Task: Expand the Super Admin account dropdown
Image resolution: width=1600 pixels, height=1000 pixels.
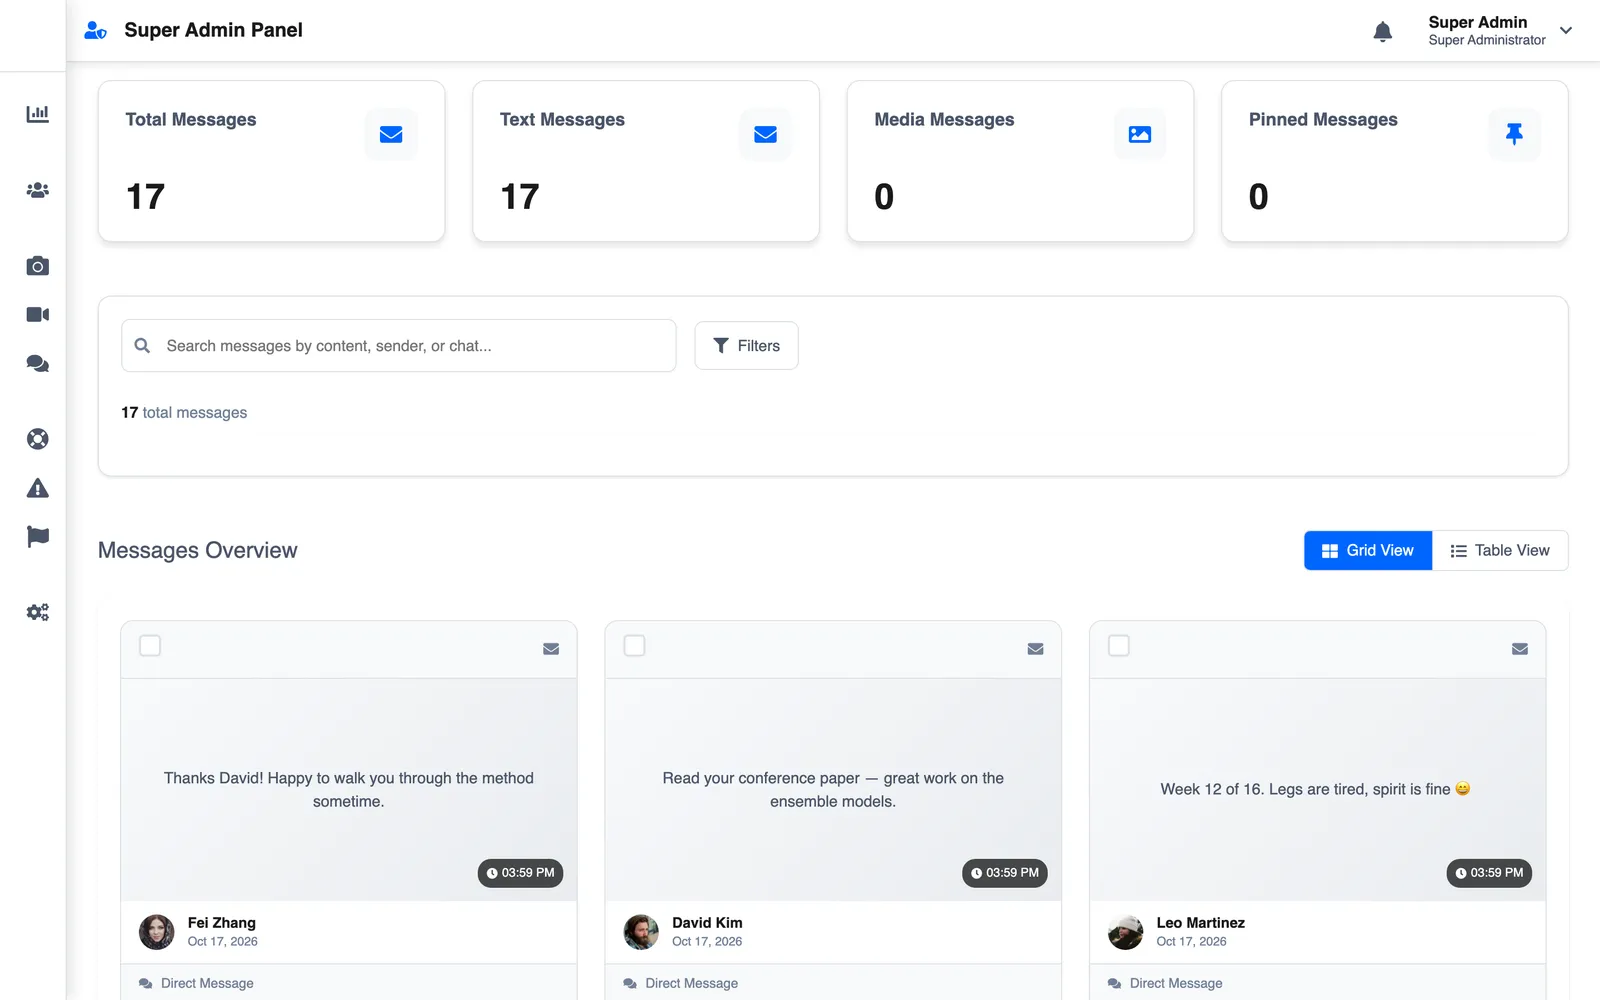Action: coord(1566,31)
